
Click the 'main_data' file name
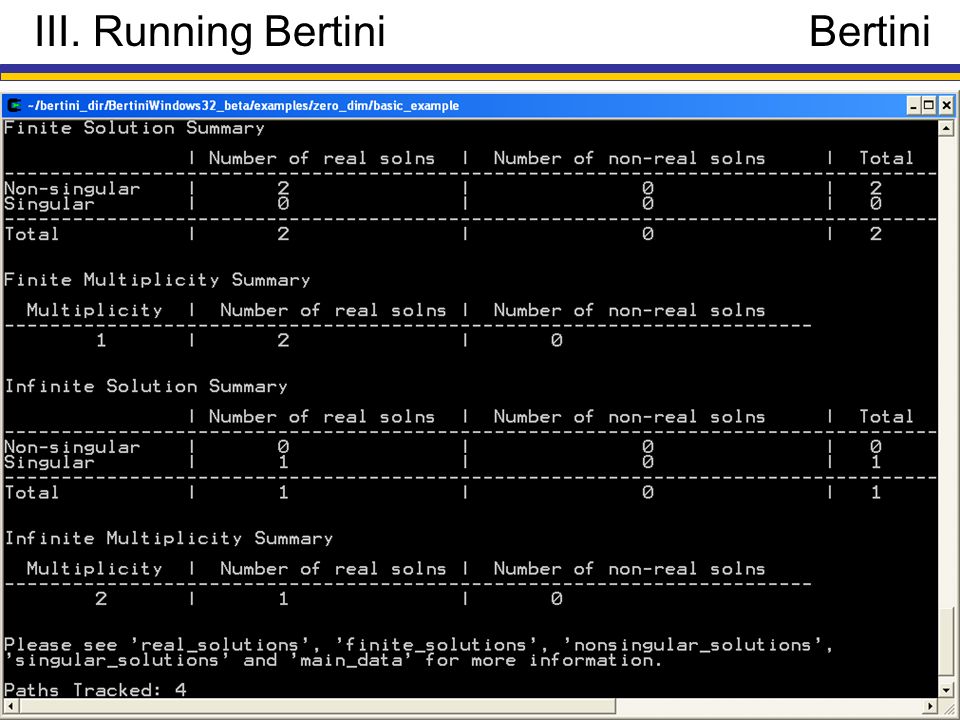tap(351, 660)
